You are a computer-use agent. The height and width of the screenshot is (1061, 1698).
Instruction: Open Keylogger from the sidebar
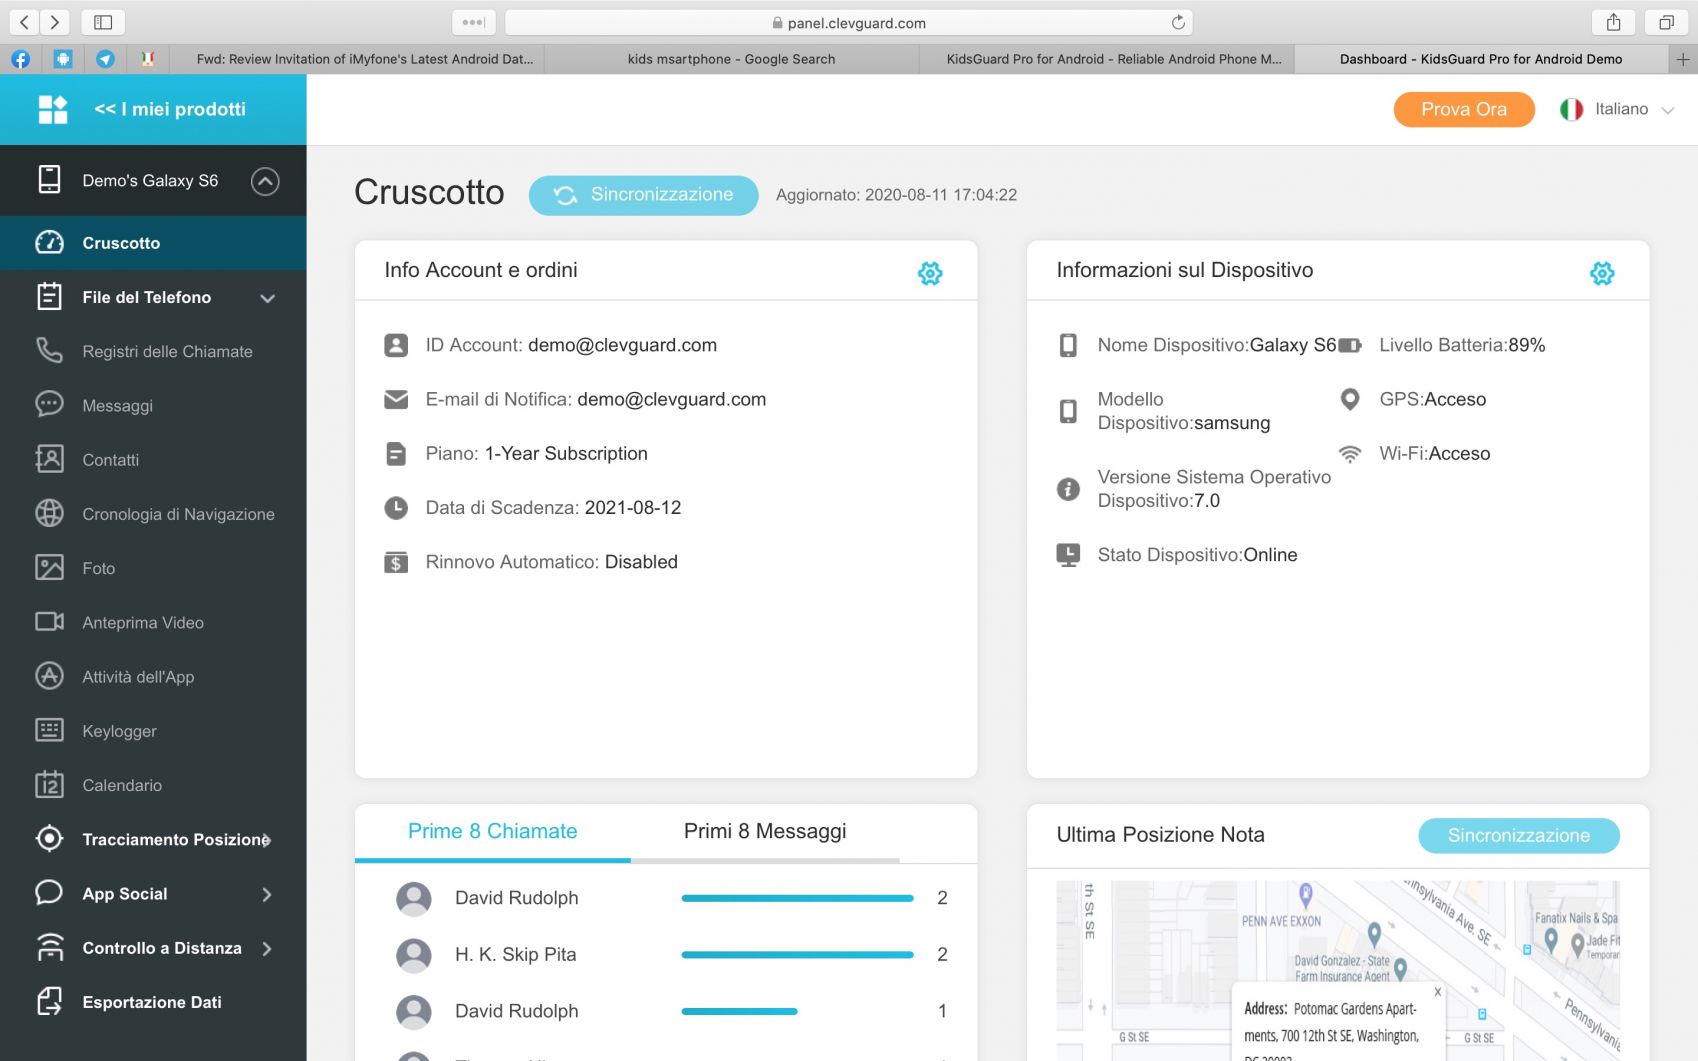(x=119, y=731)
